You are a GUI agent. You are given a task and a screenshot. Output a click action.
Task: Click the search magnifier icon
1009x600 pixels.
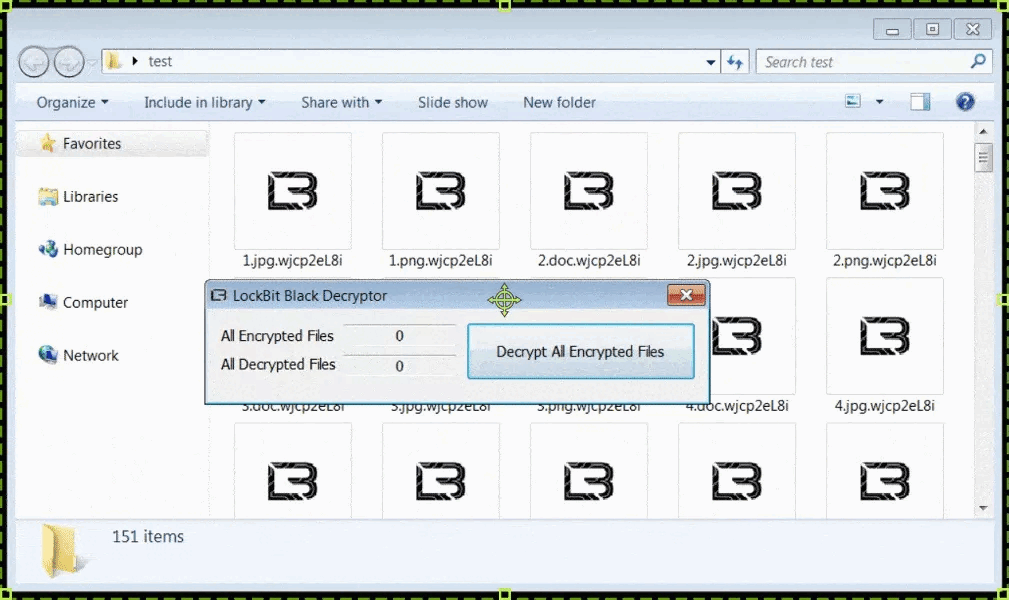pyautogui.click(x=978, y=62)
